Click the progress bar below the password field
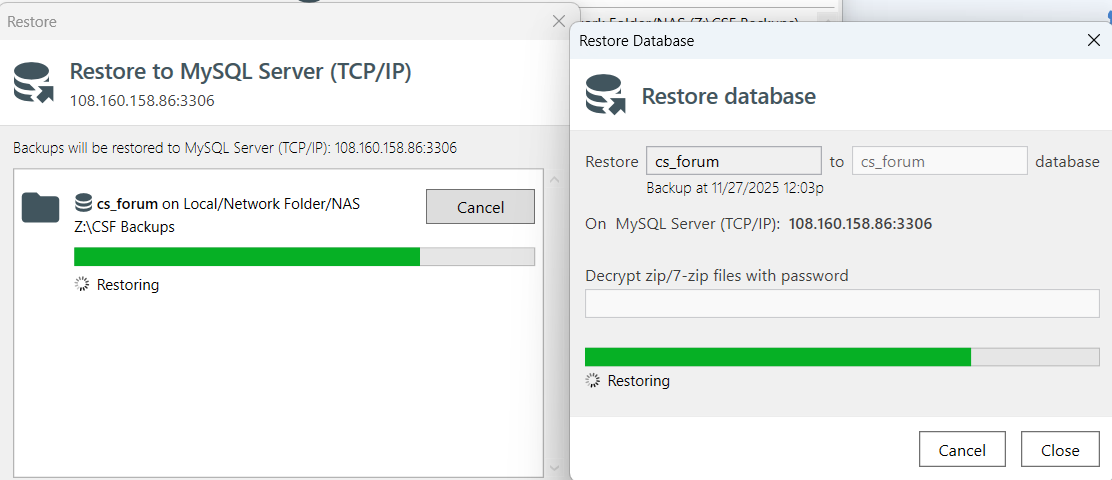 click(841, 357)
